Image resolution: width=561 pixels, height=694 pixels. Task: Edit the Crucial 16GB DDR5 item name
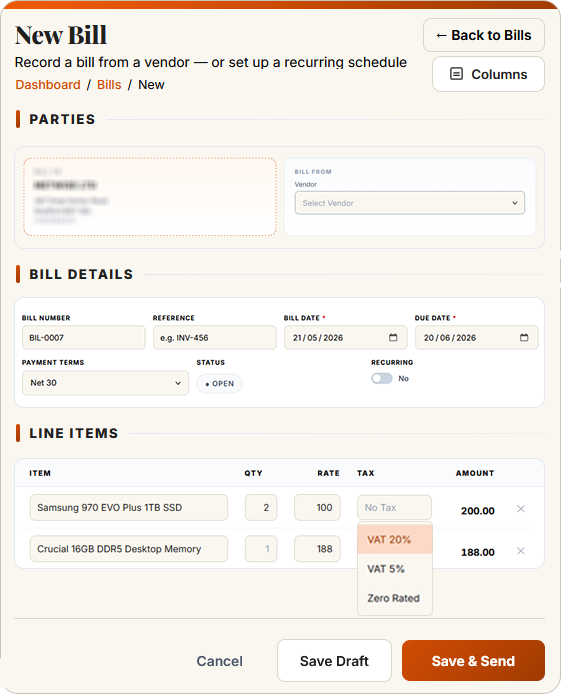point(129,549)
